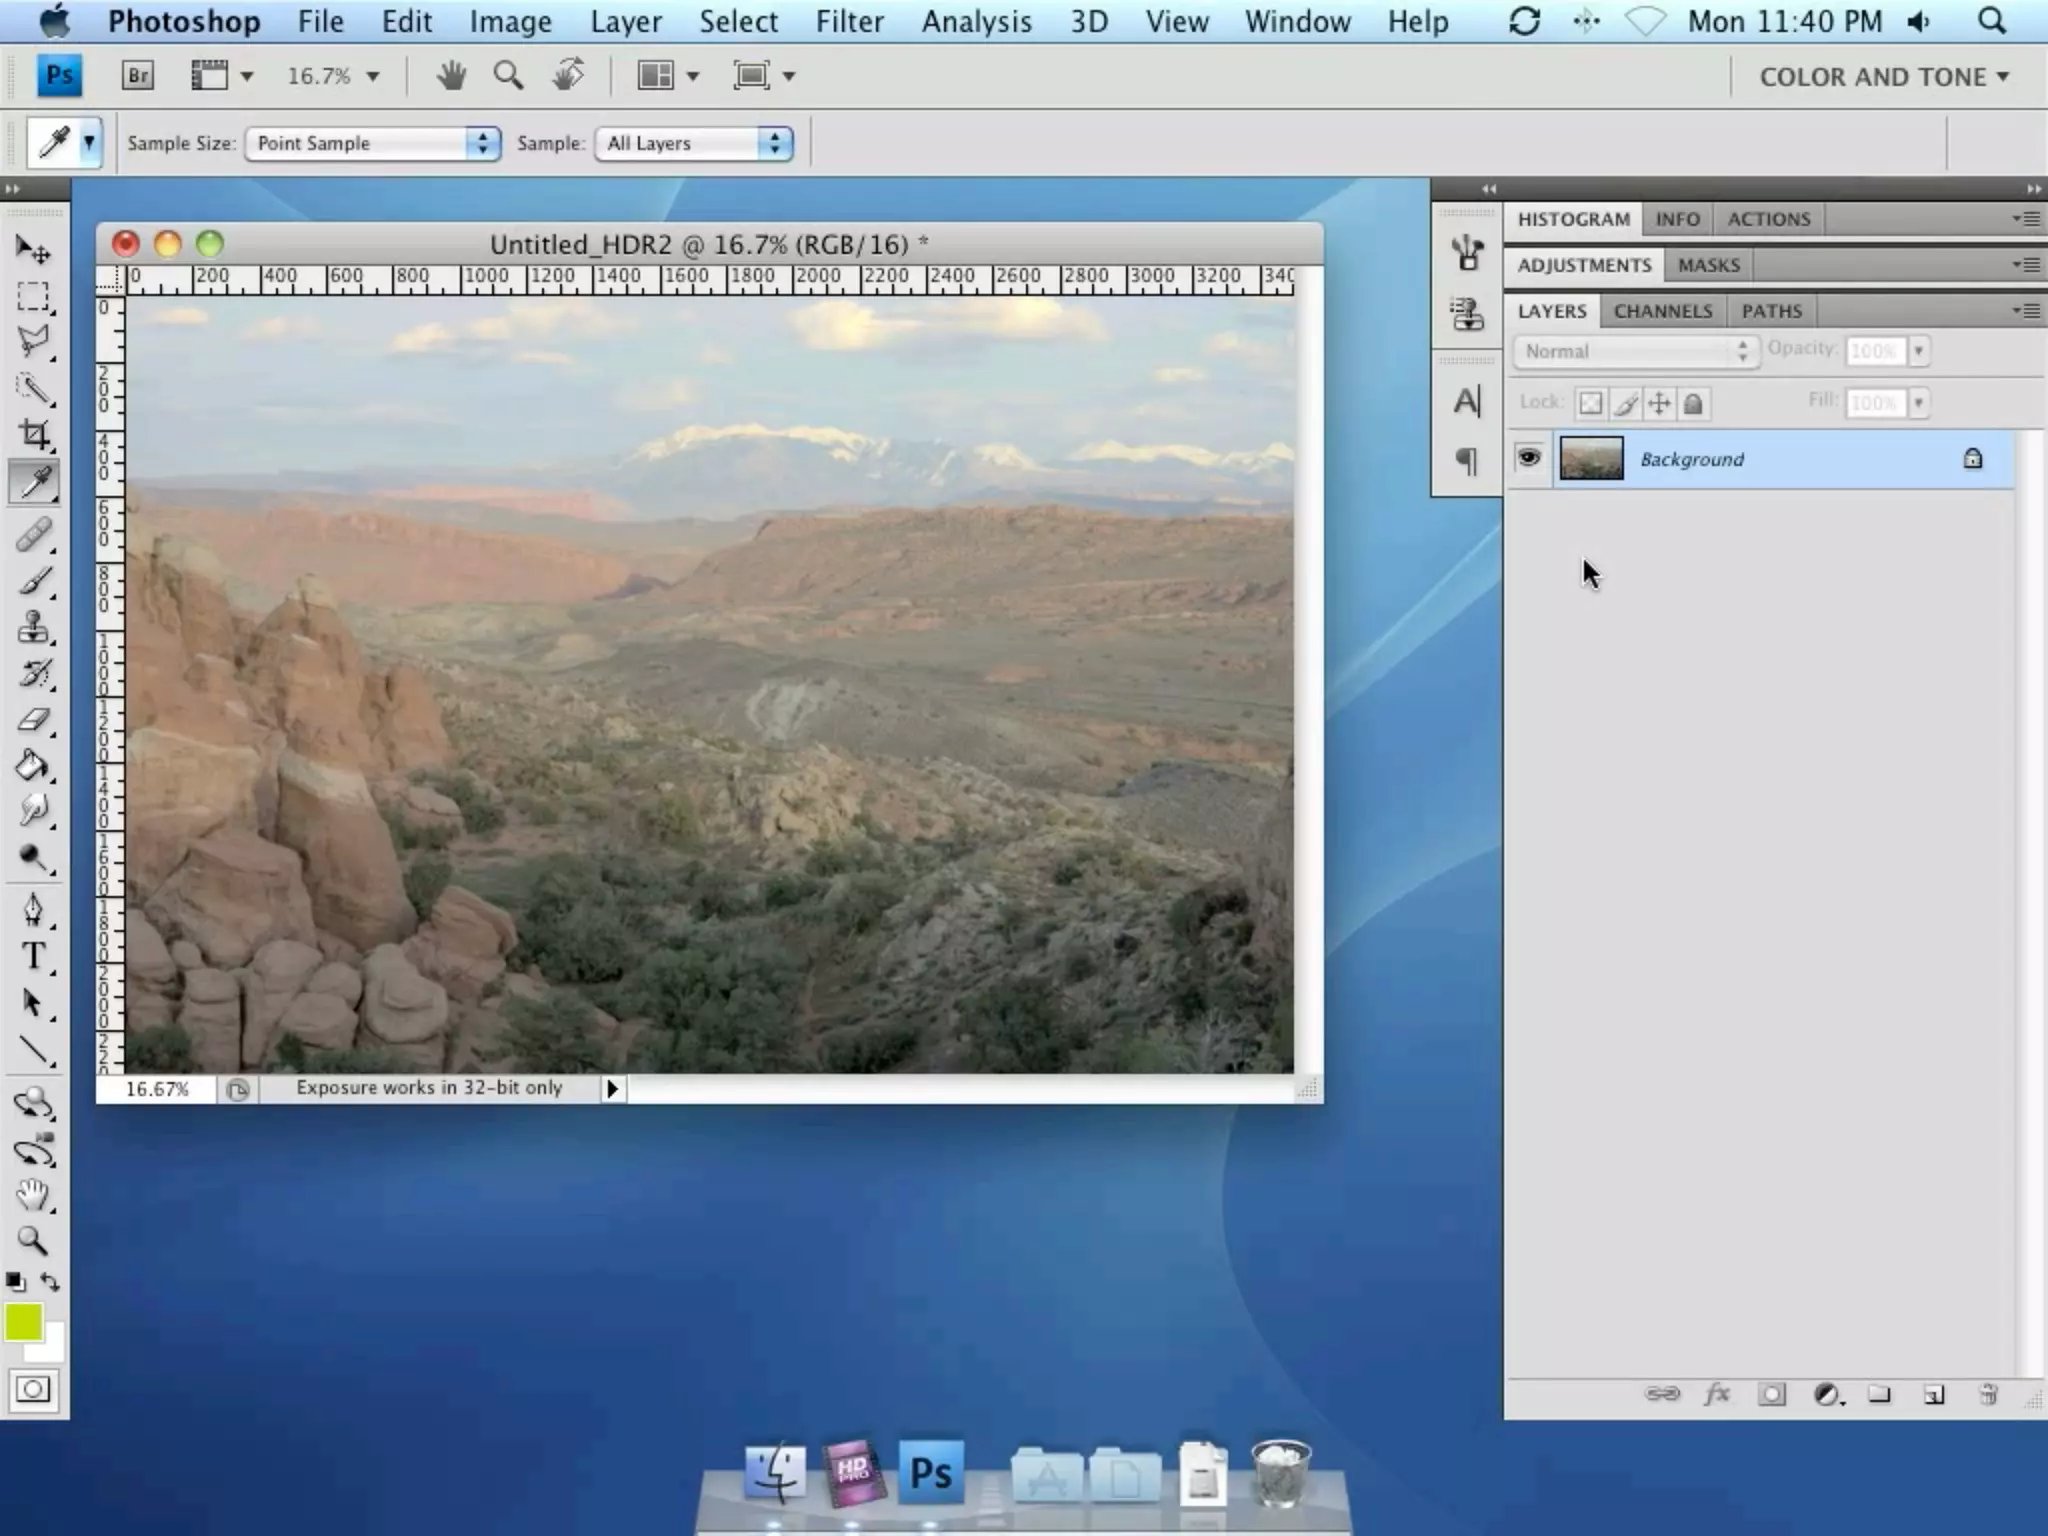
Task: Select the Pen tool
Action: (33, 909)
